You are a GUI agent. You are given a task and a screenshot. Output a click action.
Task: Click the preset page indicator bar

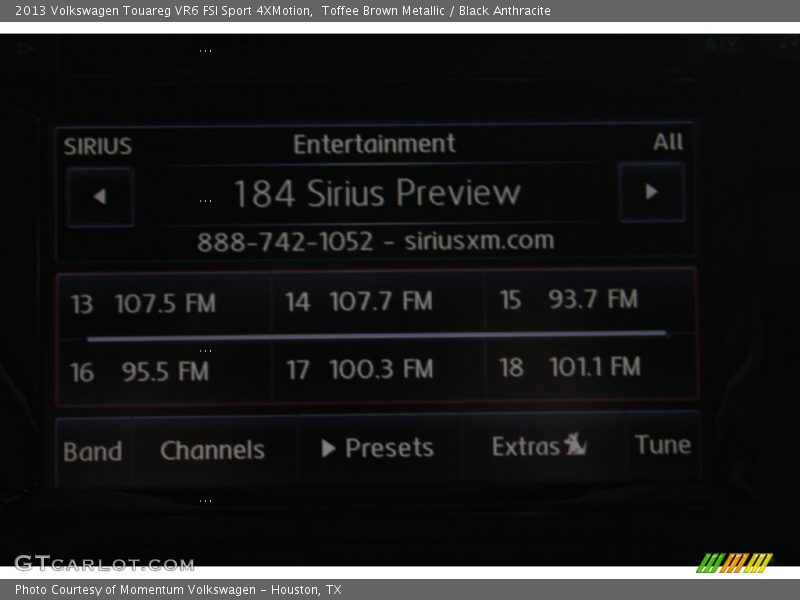pyautogui.click(x=376, y=336)
